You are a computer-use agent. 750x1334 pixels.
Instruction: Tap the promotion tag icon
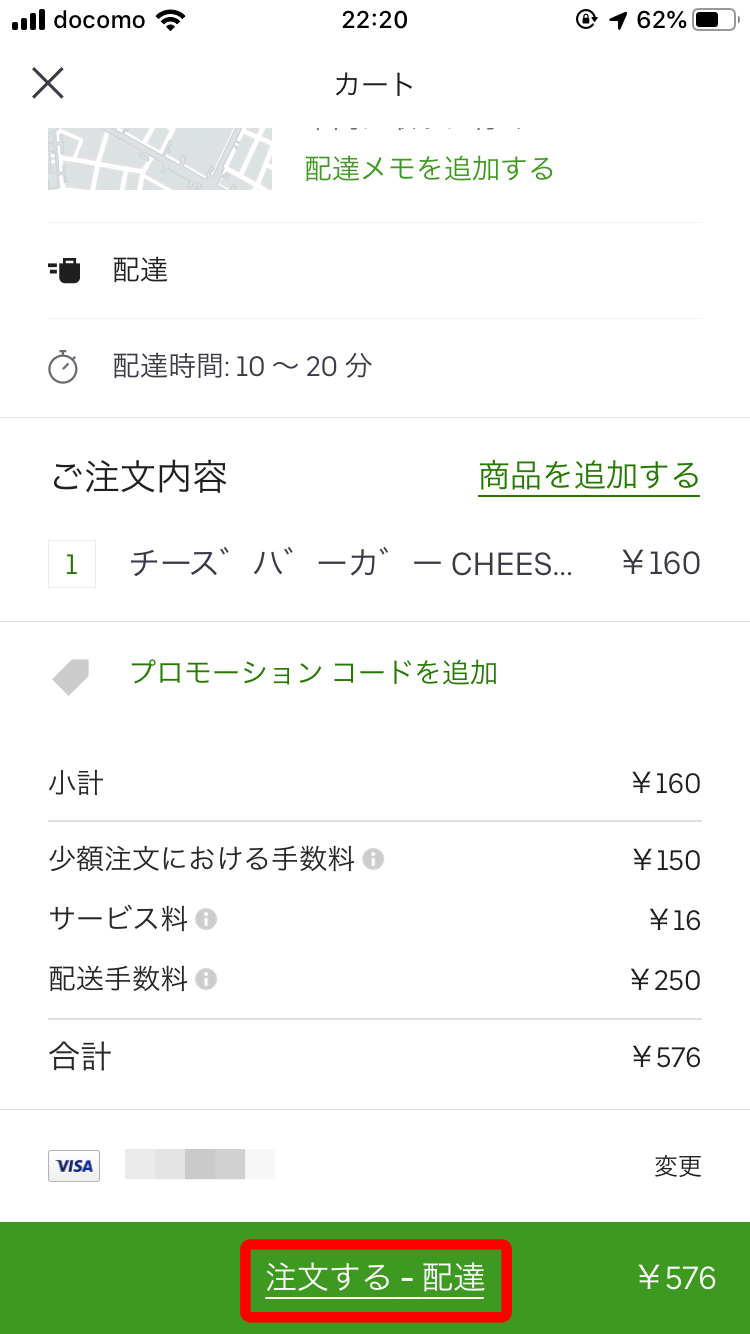(71, 676)
